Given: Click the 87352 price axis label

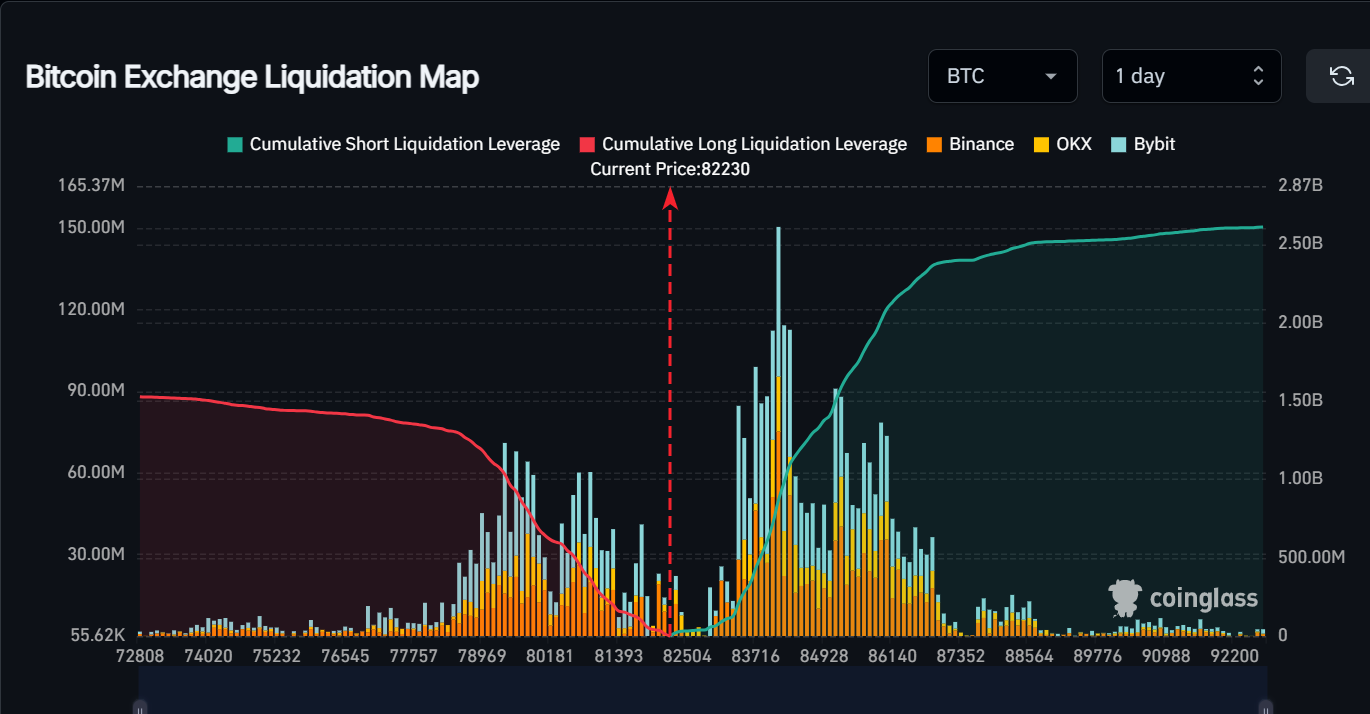Looking at the screenshot, I should coord(960,656).
